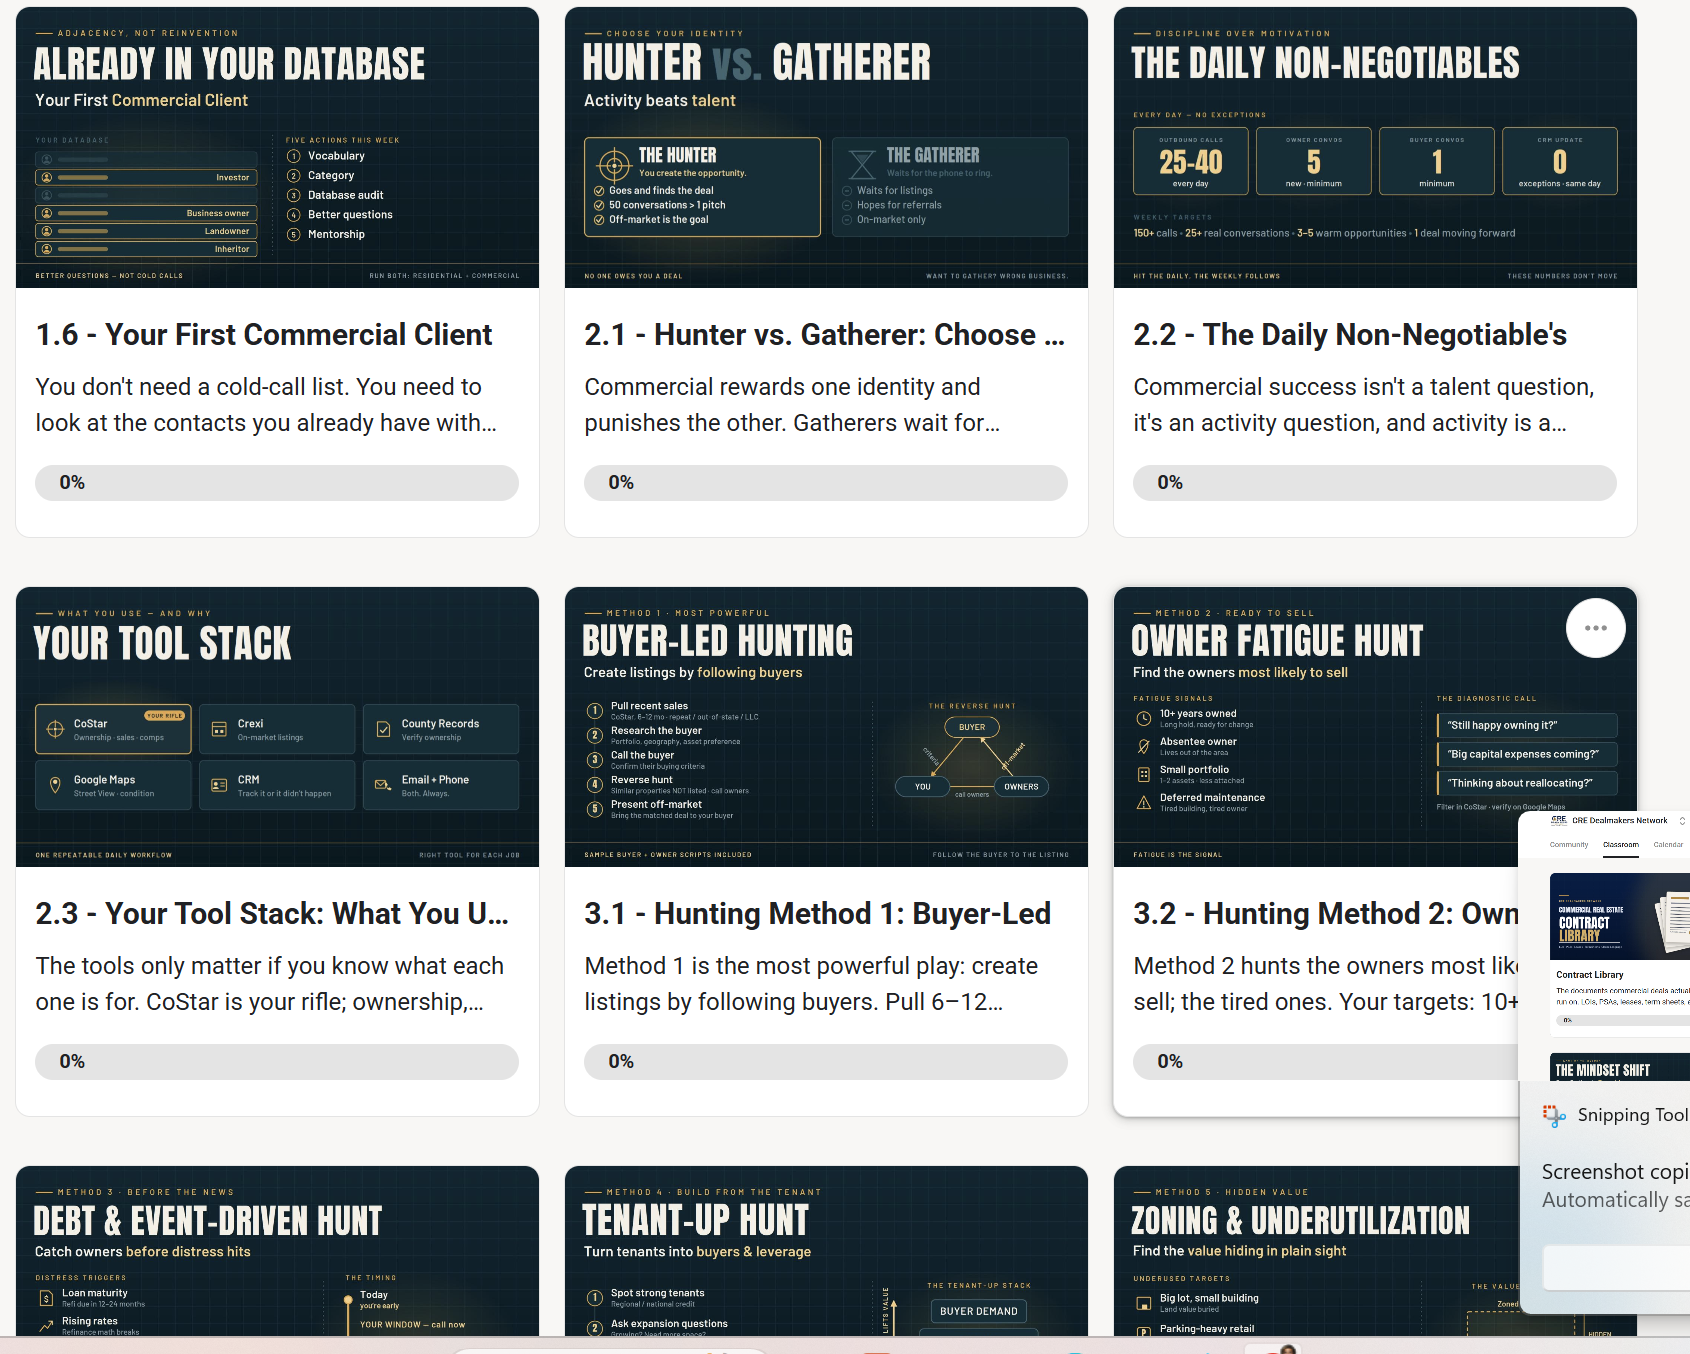Click description "Commercial success isn't a talent question"
The image size is (1690, 1354).
1364,405
